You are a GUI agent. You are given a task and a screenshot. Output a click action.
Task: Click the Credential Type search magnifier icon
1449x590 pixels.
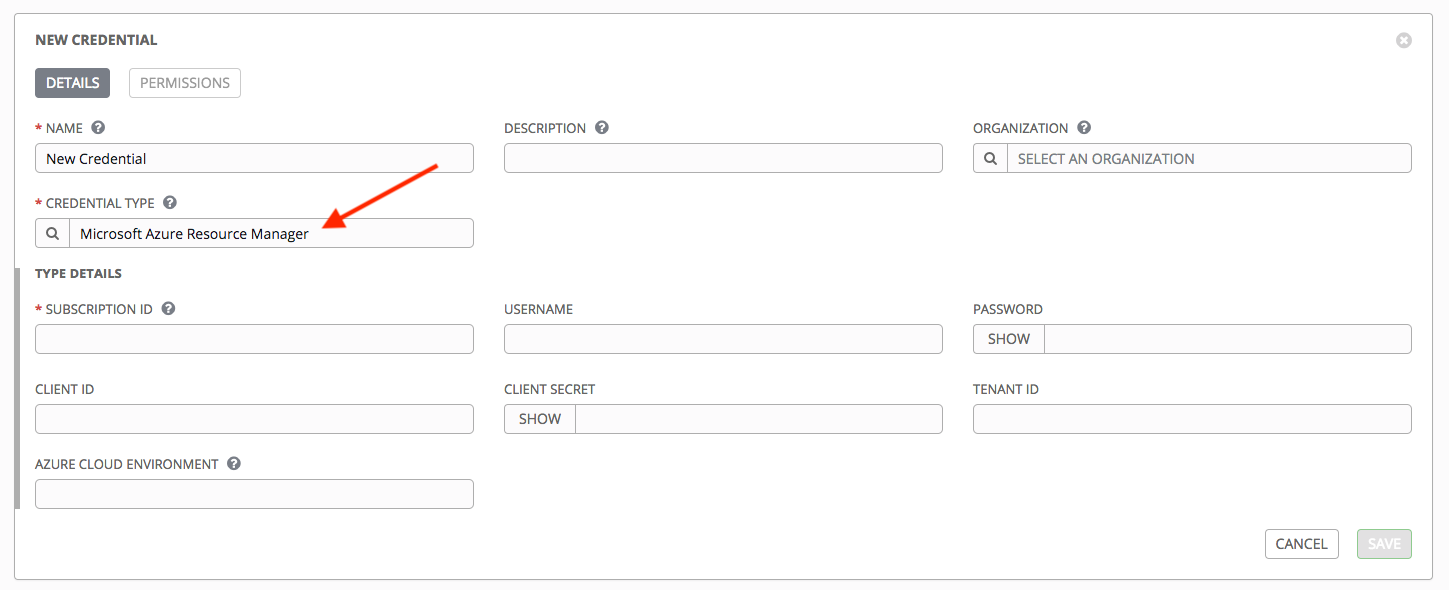(x=52, y=233)
